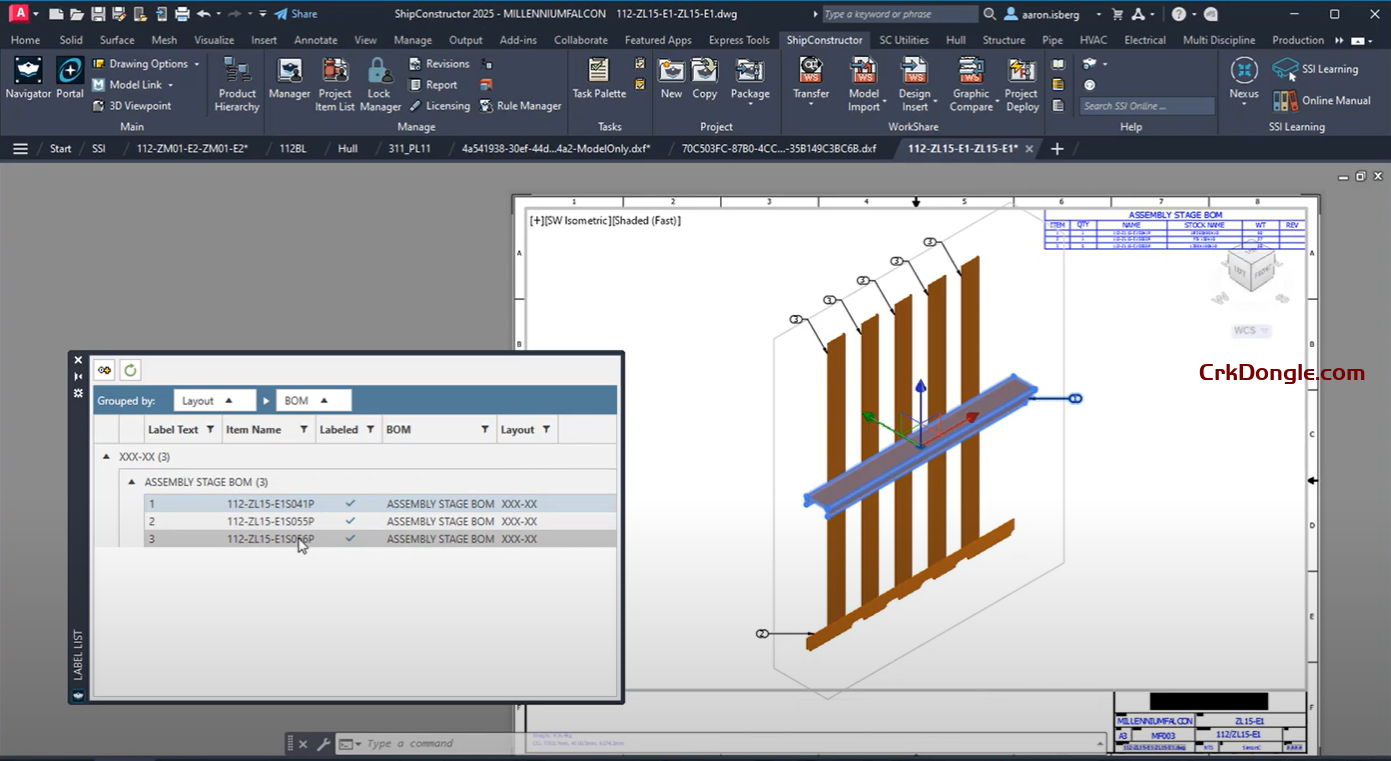Click the Portal icon in the ribbon
Image resolution: width=1391 pixels, height=761 pixels.
tap(70, 79)
